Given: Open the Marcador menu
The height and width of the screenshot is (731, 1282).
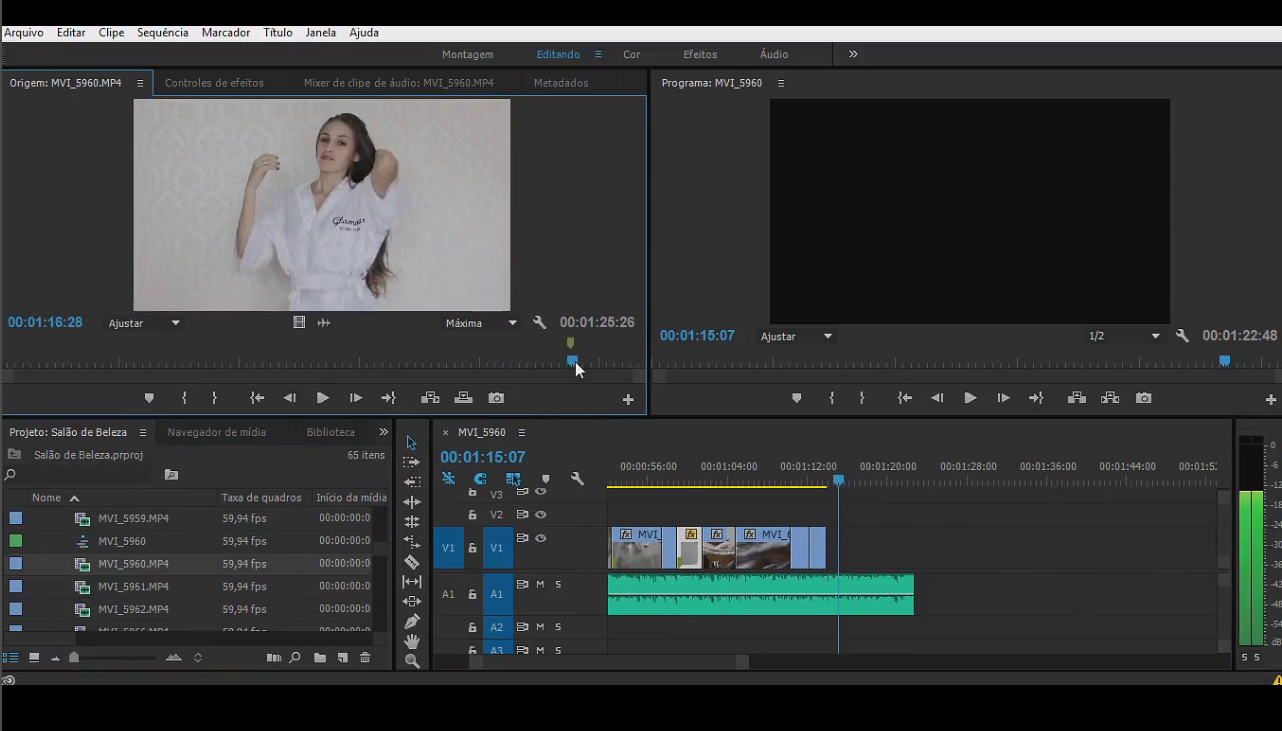Looking at the screenshot, I should coord(226,32).
